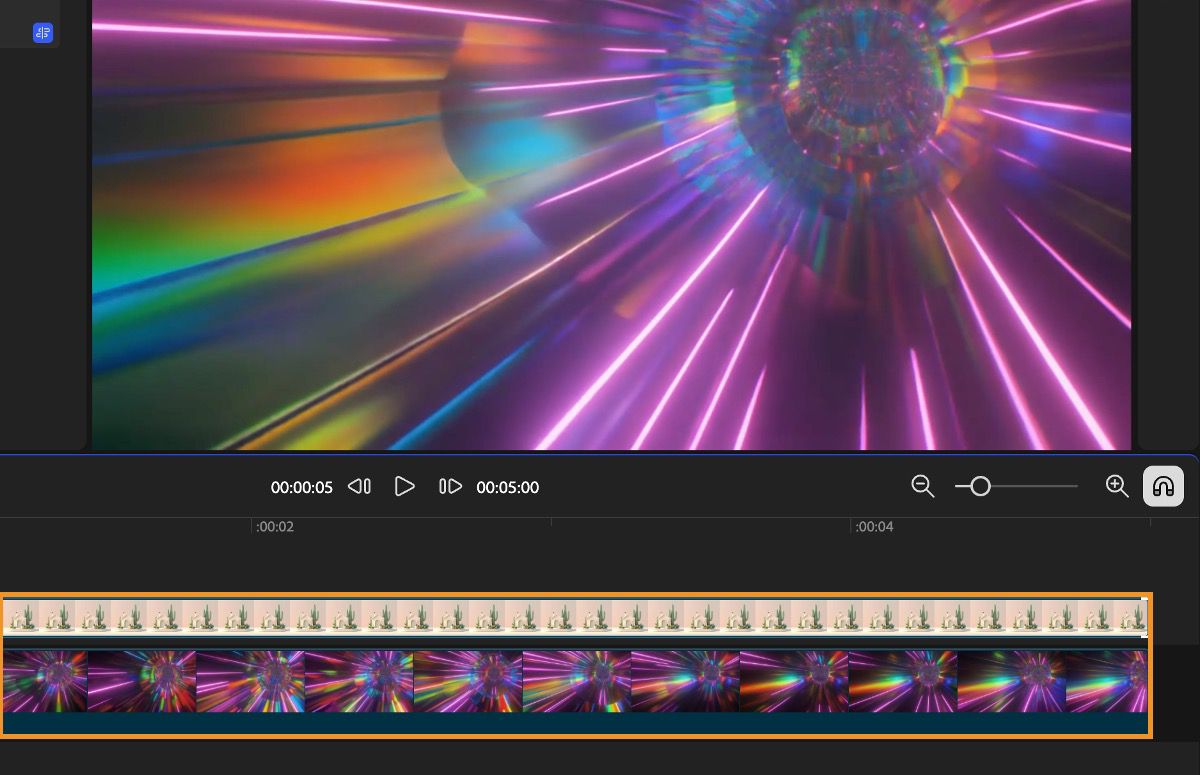This screenshot has height=775, width=1200.
Task: Toggle playback with the play control
Action: (404, 486)
